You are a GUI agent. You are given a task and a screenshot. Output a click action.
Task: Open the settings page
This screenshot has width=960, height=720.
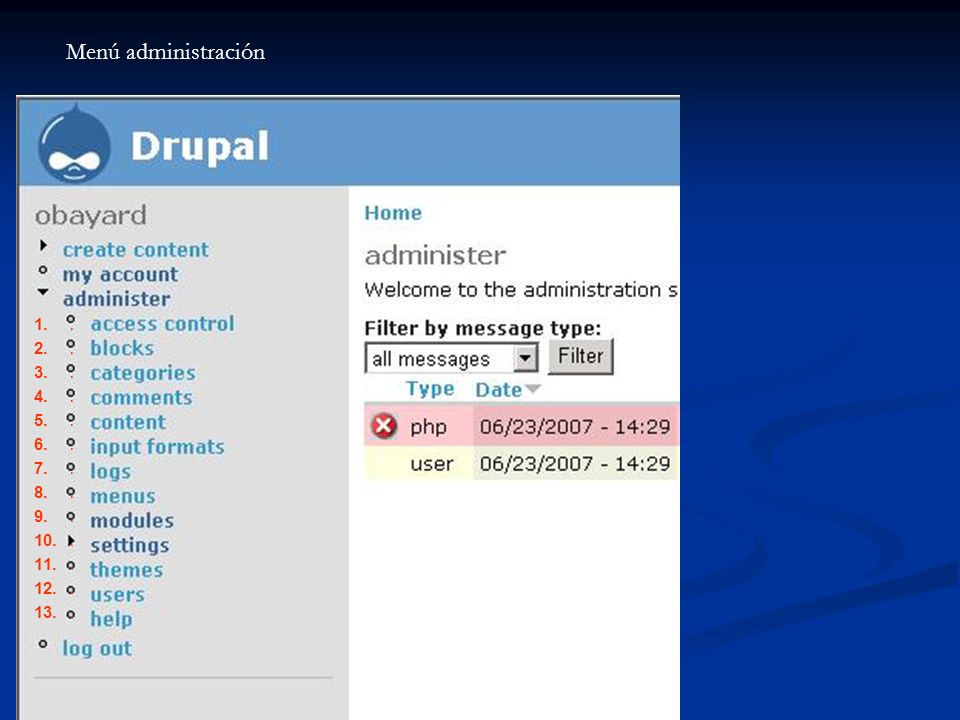click(x=129, y=546)
